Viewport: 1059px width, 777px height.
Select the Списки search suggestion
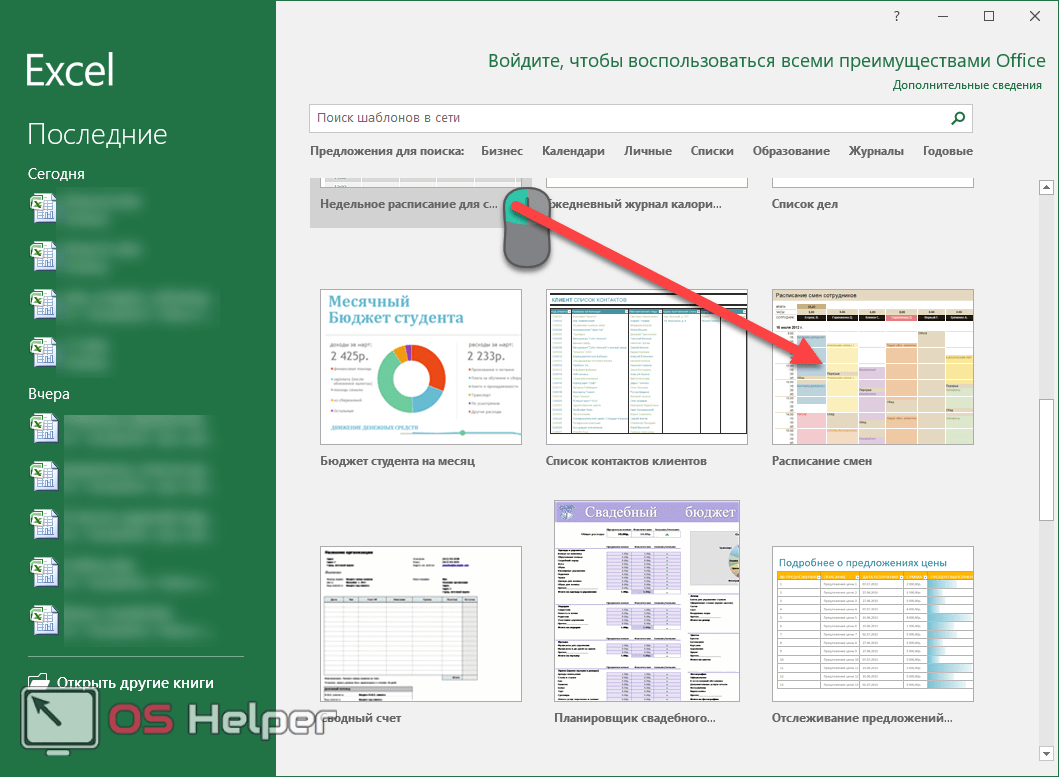(x=712, y=151)
